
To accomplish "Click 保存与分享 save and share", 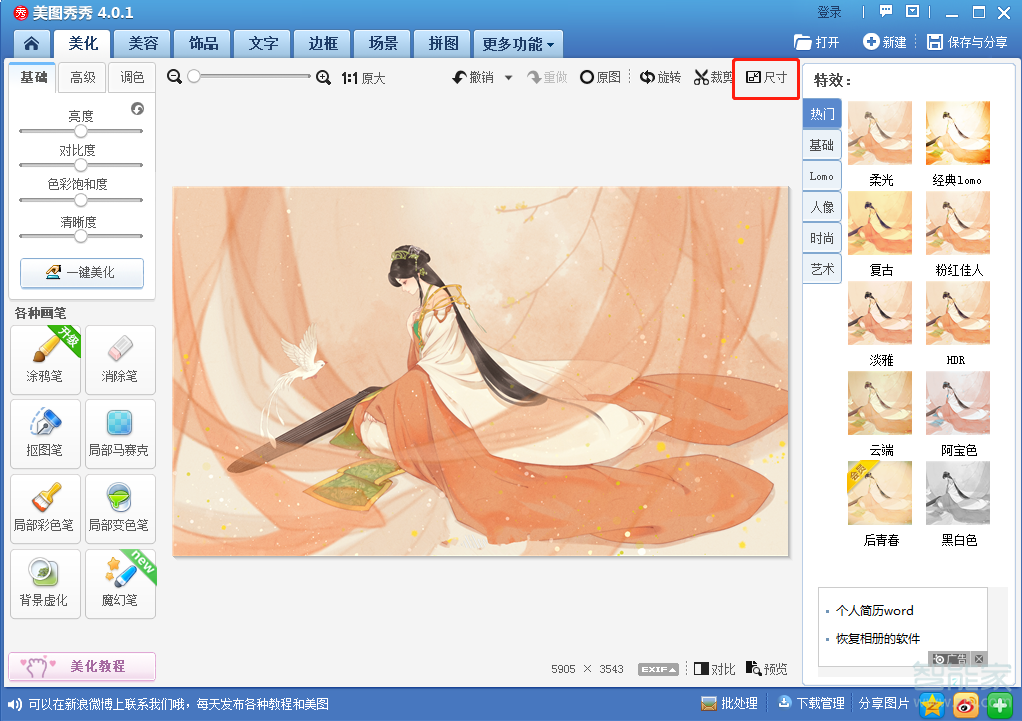I will pyautogui.click(x=967, y=42).
